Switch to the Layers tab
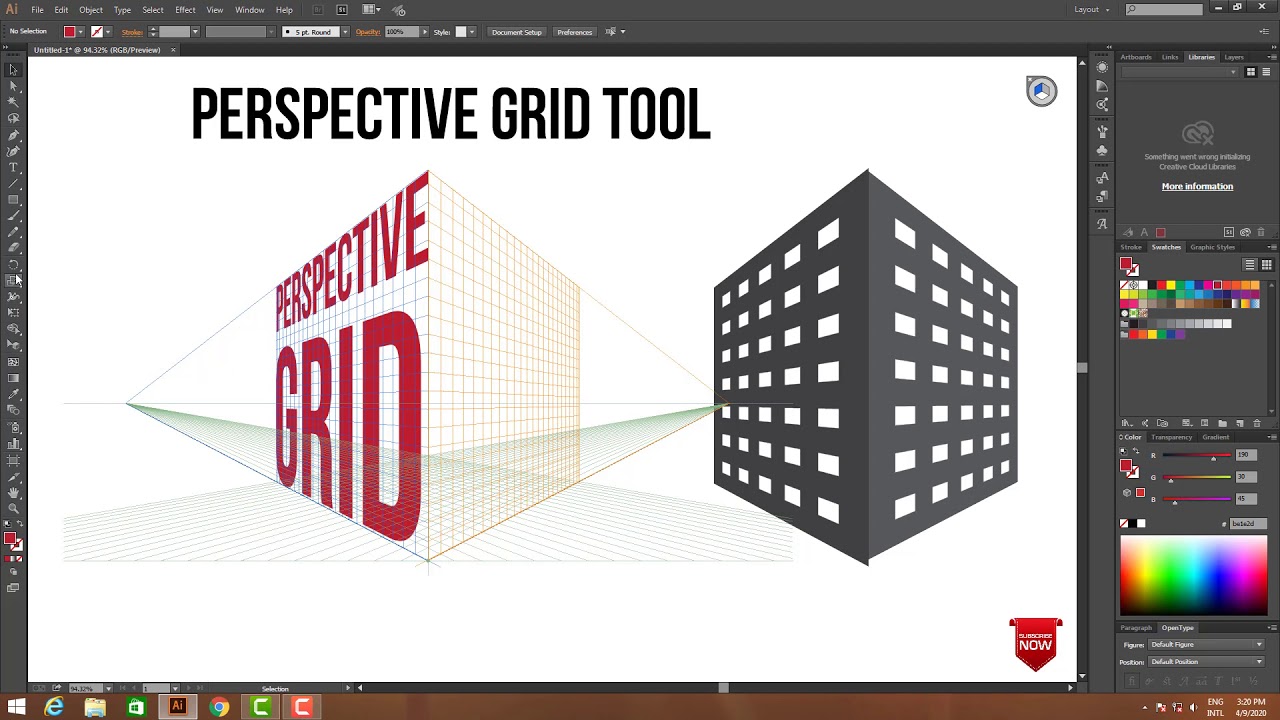1280x720 pixels. point(1234,57)
